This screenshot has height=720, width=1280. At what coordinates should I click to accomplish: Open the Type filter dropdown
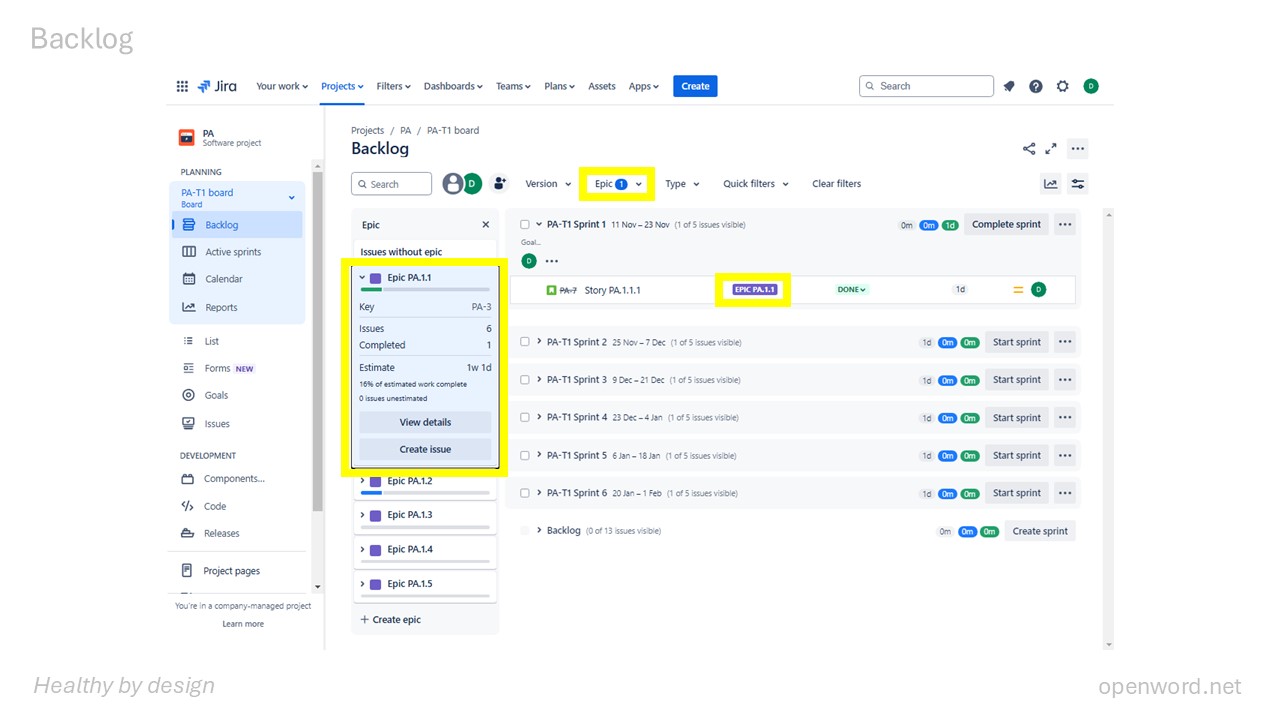683,184
